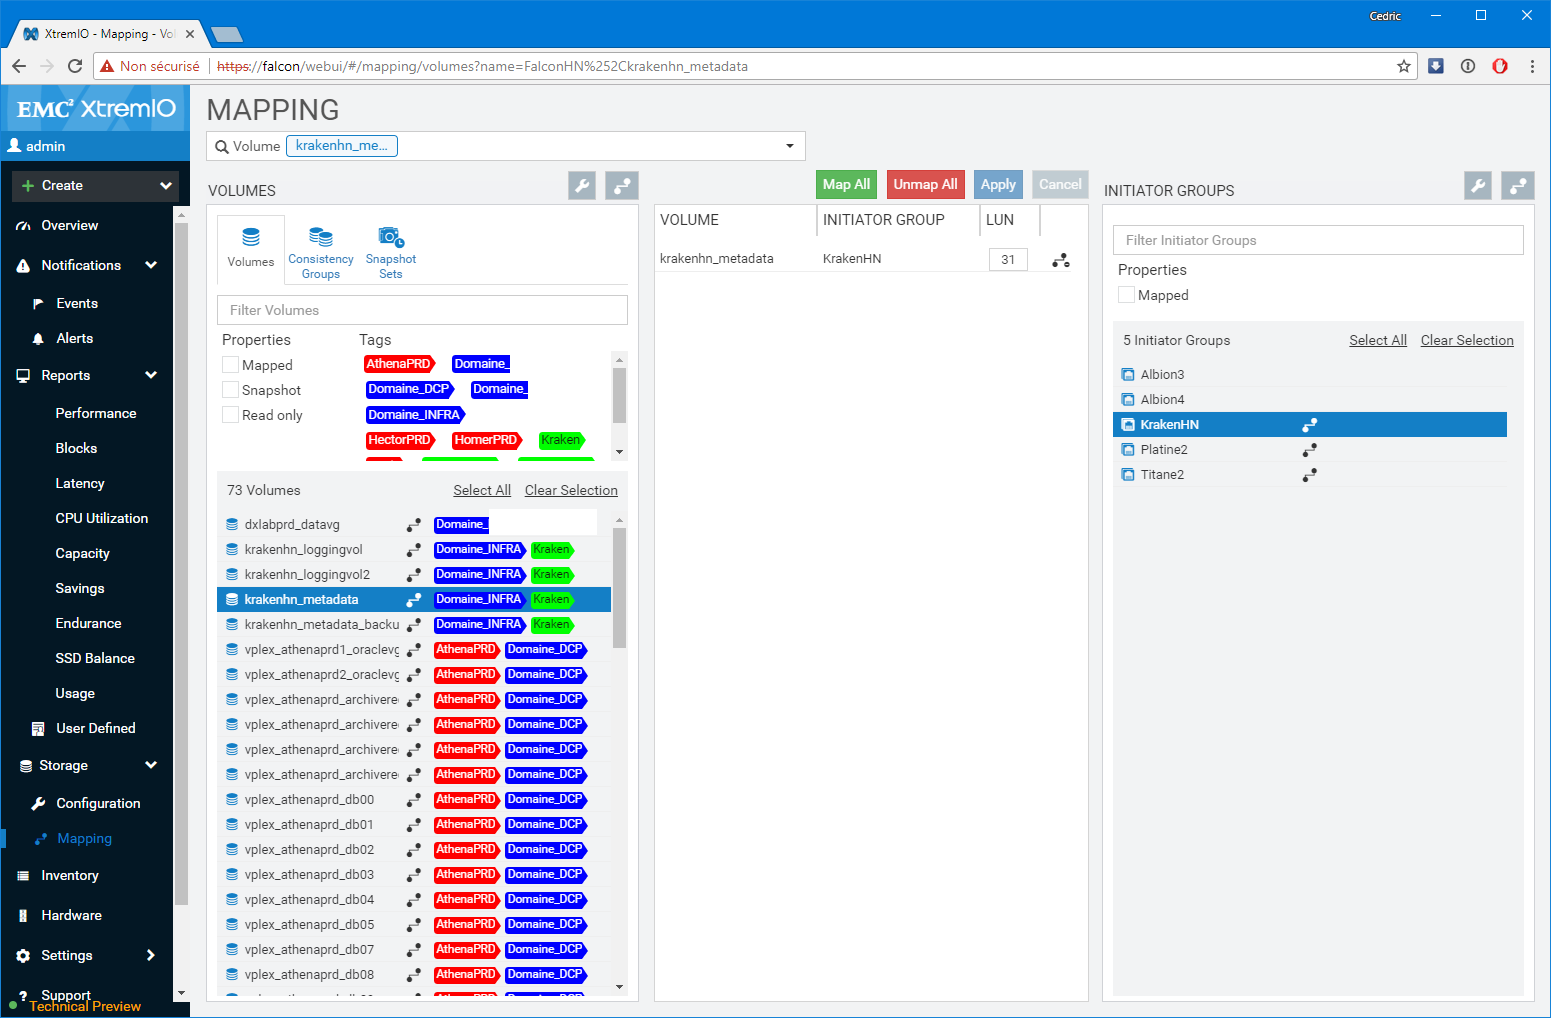Go to Configuration in the Storage menu
The height and width of the screenshot is (1018, 1551).
click(x=98, y=803)
